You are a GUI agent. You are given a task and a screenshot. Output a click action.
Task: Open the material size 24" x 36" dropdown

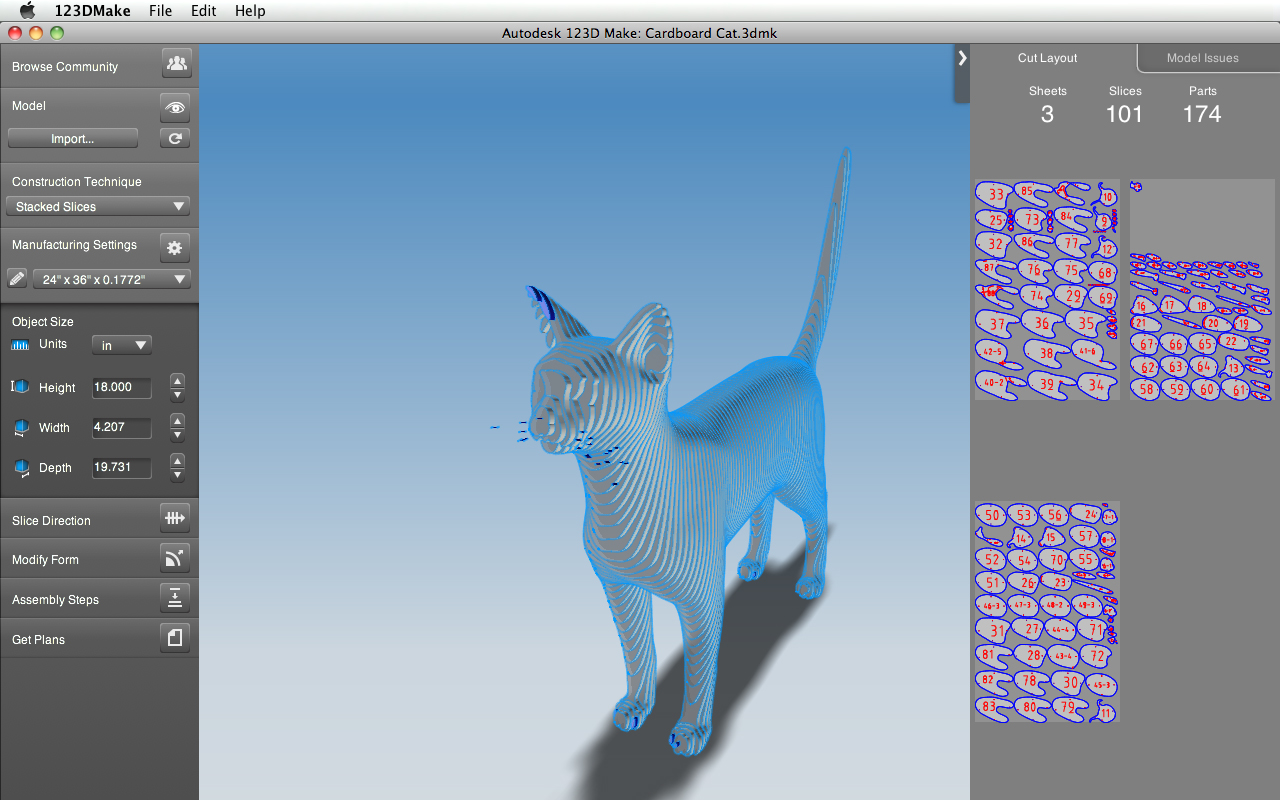112,279
